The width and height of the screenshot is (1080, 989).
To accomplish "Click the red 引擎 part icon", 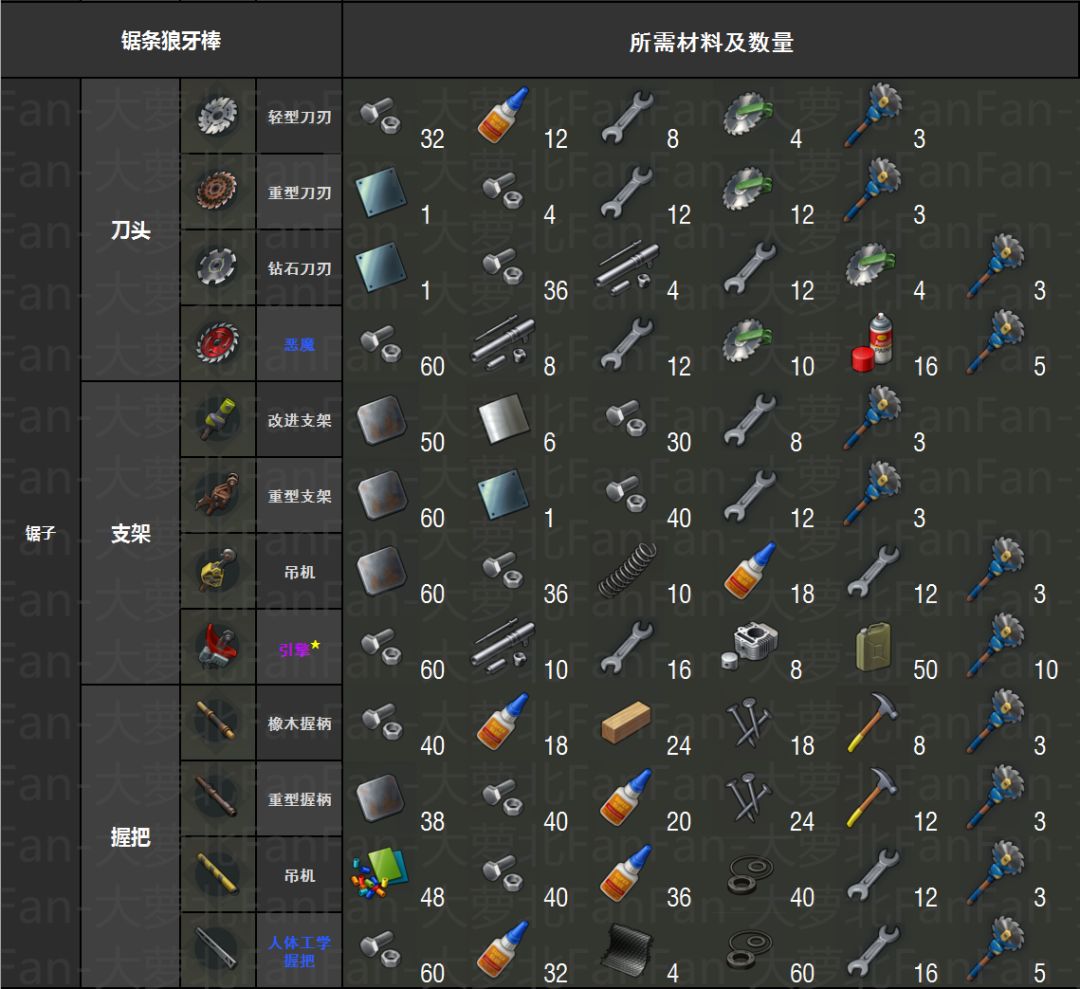I will [x=218, y=646].
